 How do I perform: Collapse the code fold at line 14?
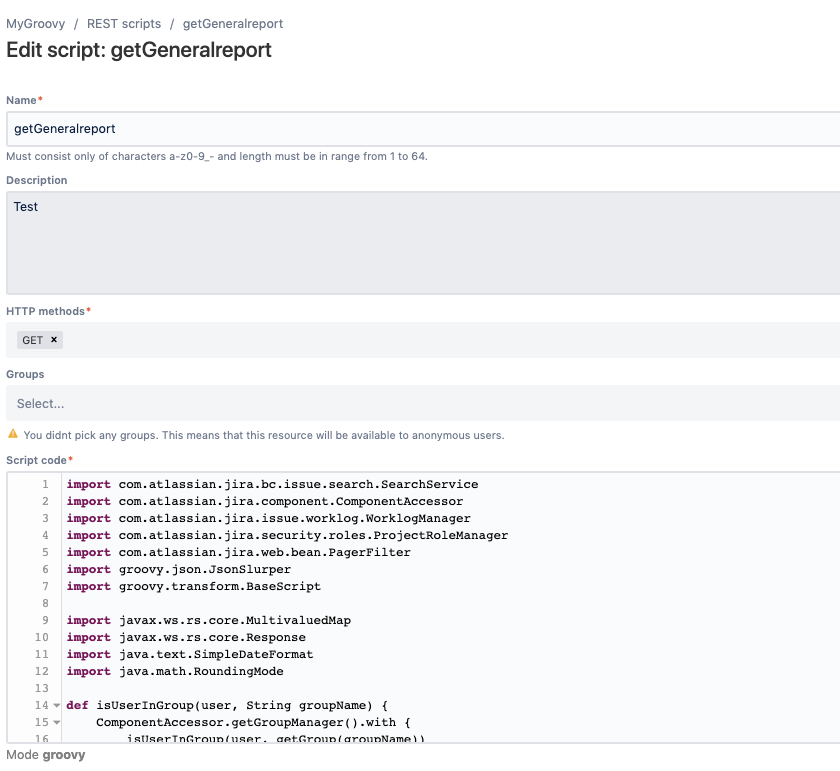57,706
